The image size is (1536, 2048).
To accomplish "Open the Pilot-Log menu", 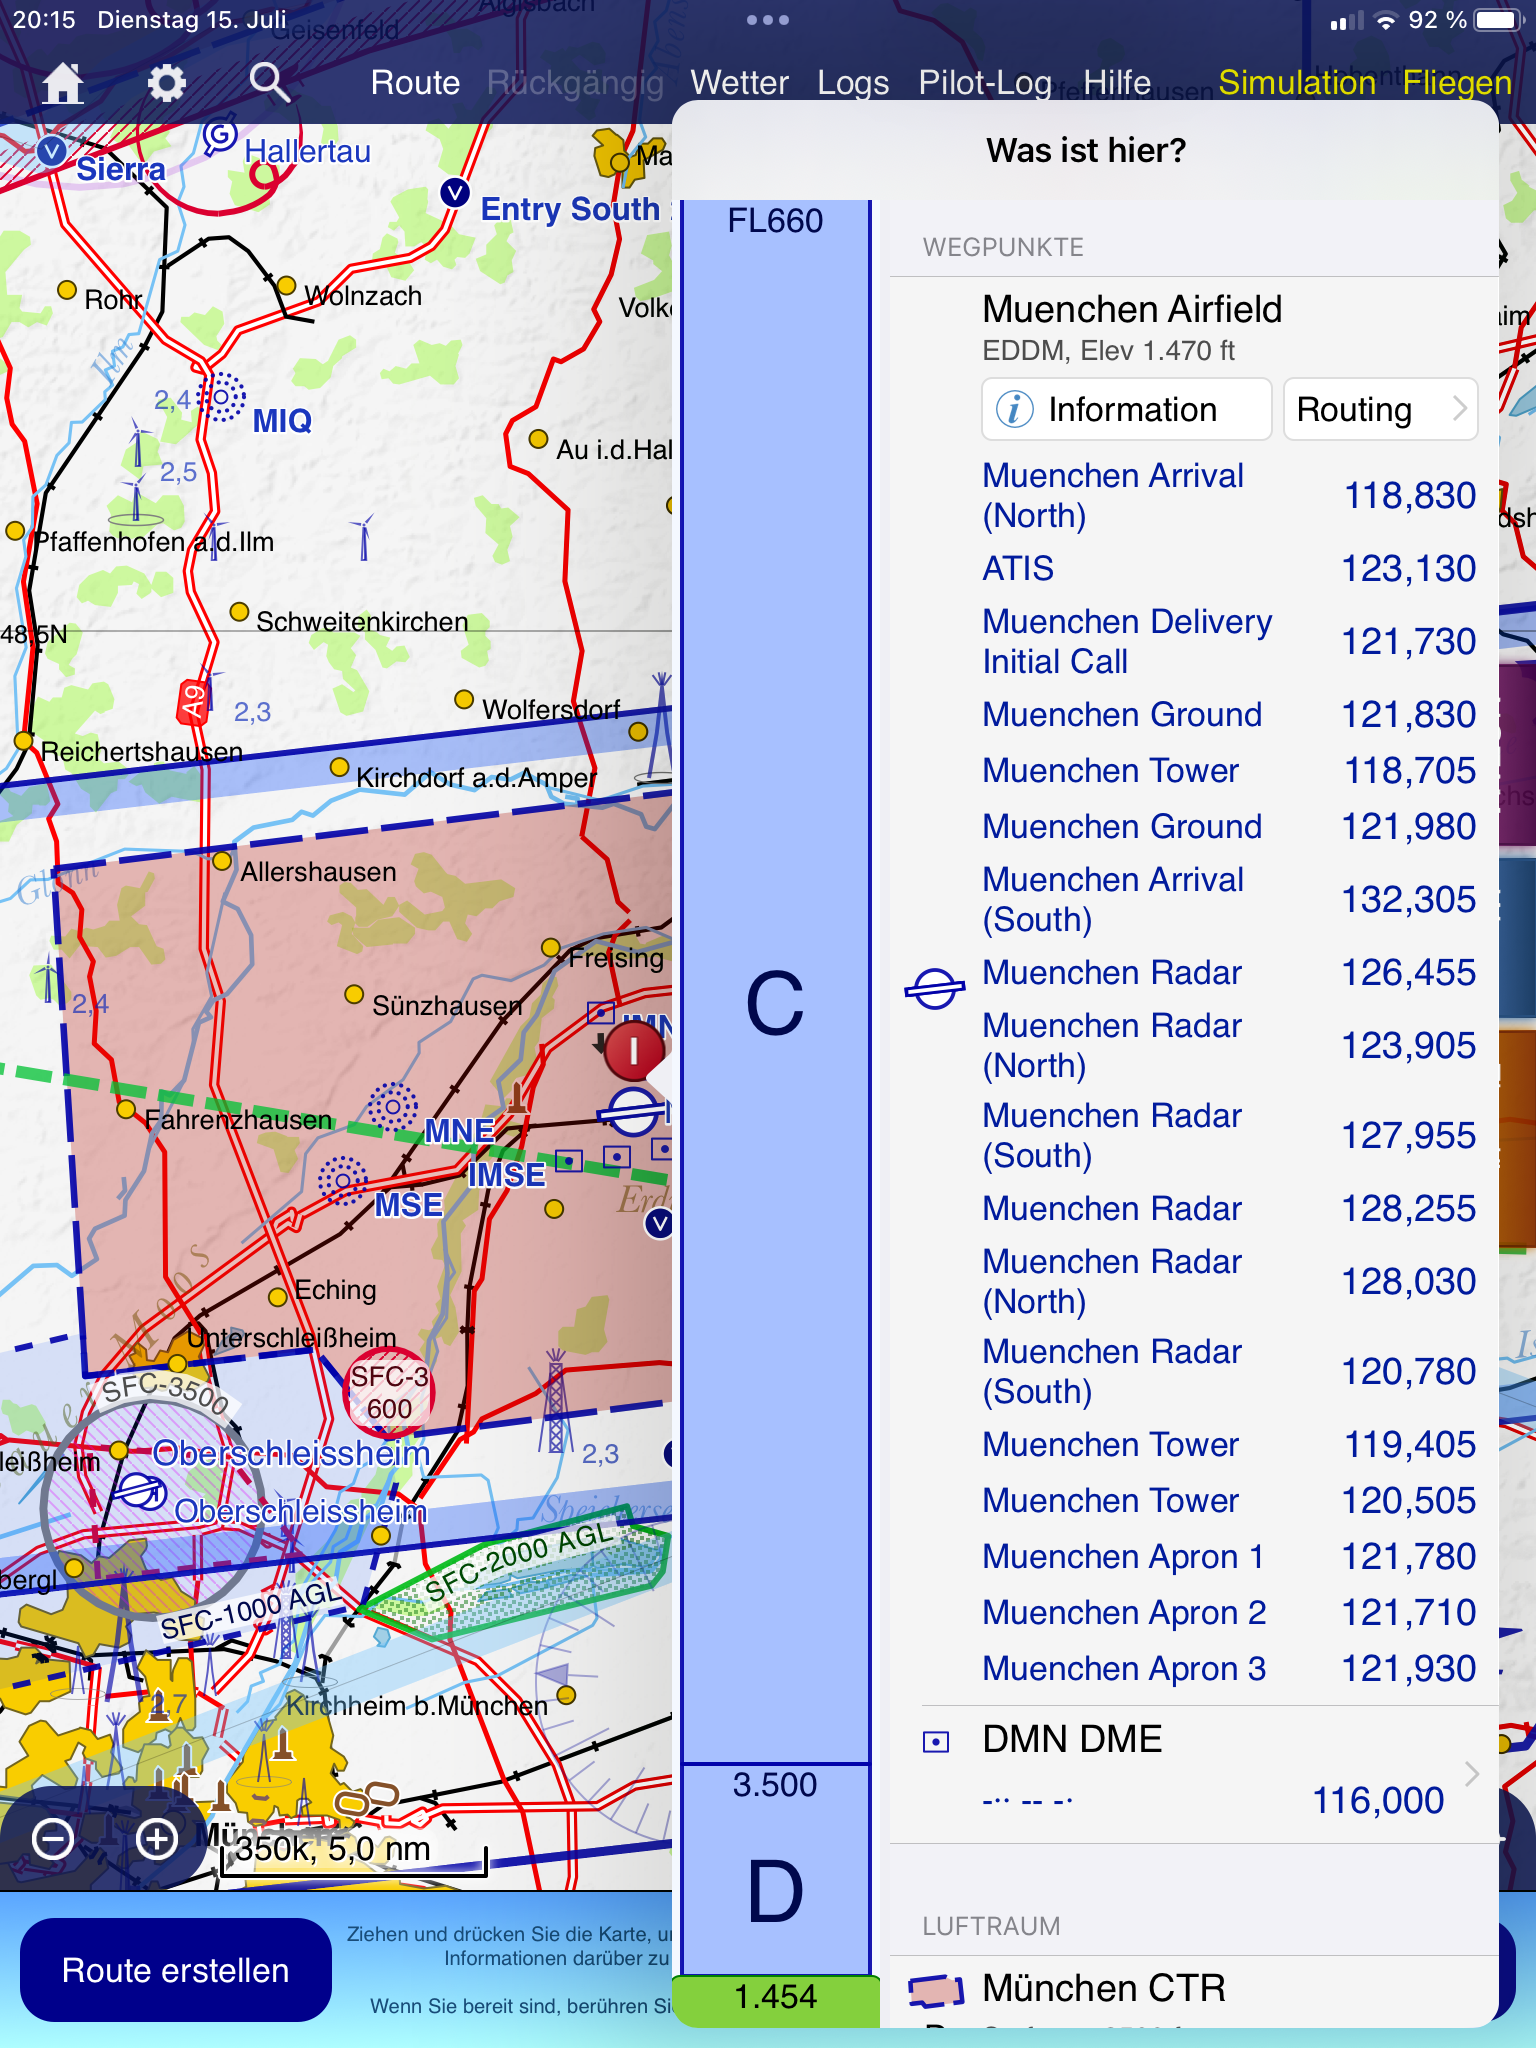I will tap(984, 83).
